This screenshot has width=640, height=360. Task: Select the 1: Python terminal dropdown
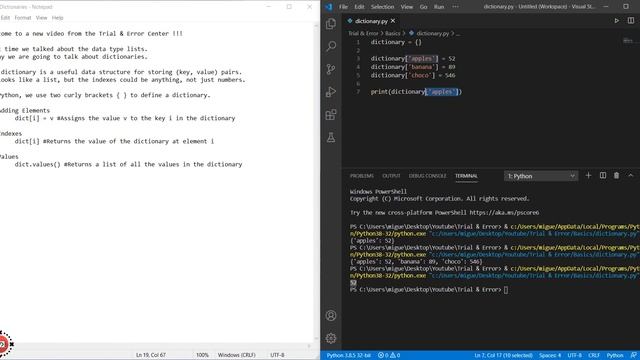click(x=541, y=176)
